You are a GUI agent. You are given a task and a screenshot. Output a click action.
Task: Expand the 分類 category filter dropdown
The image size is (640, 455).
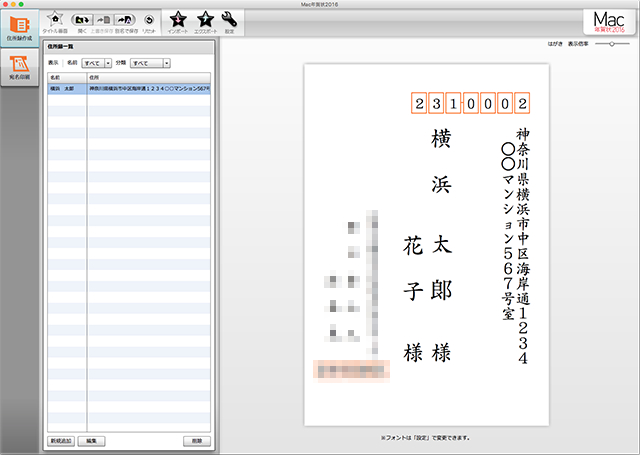(x=150, y=62)
